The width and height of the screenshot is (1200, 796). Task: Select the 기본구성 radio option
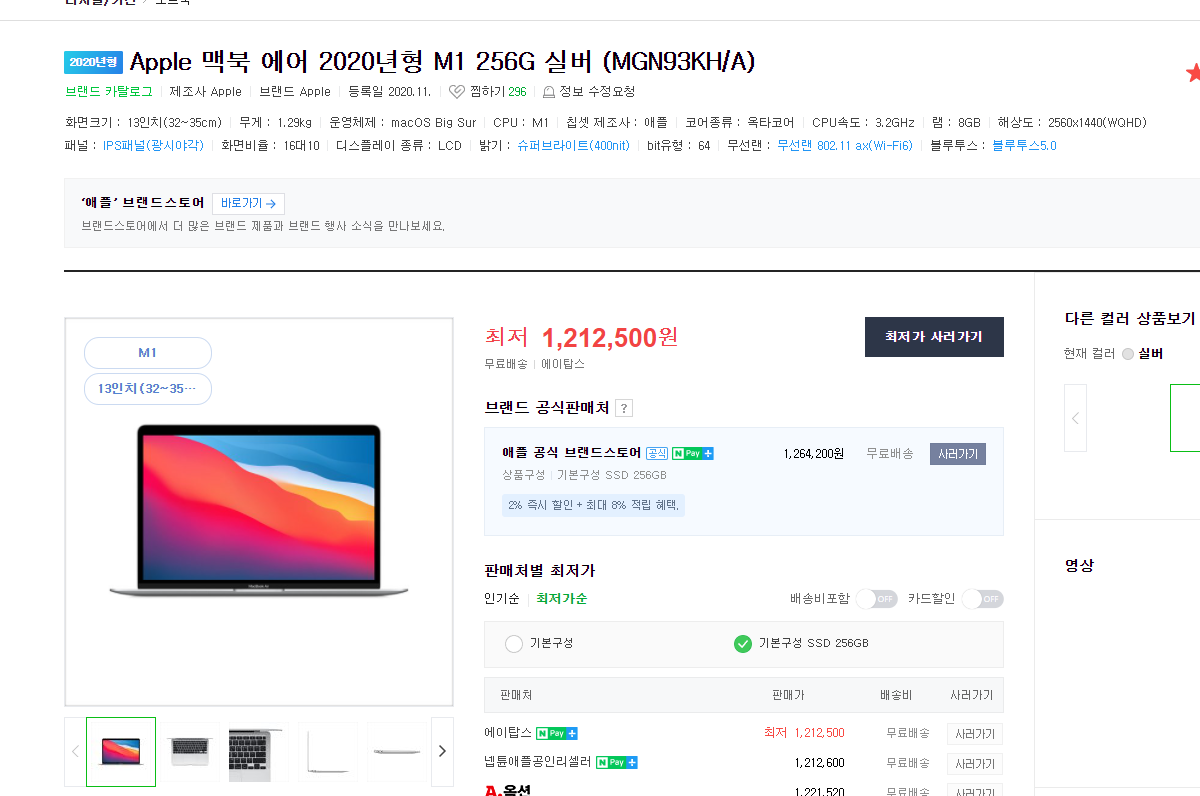coord(514,644)
